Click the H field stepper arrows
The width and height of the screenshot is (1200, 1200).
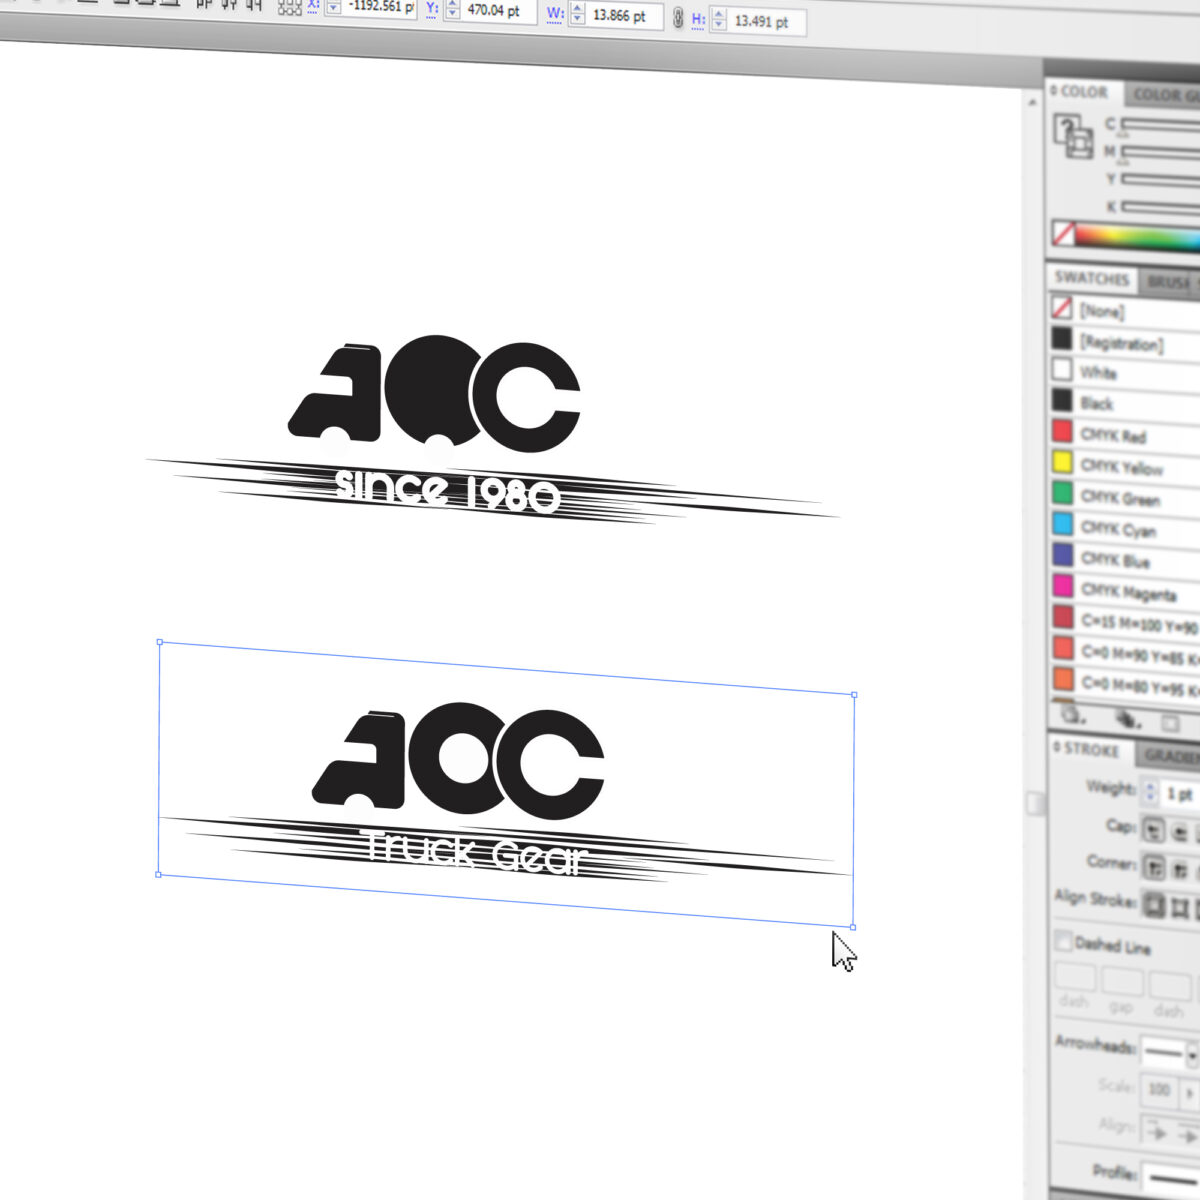pos(718,19)
